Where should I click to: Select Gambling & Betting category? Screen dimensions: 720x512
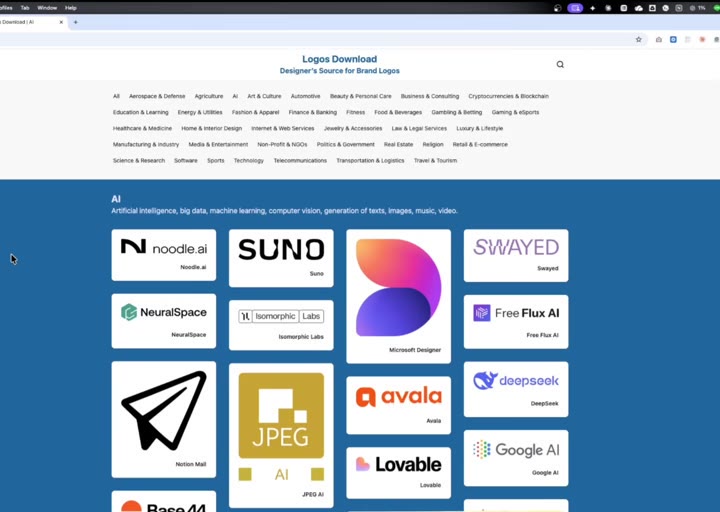(456, 113)
